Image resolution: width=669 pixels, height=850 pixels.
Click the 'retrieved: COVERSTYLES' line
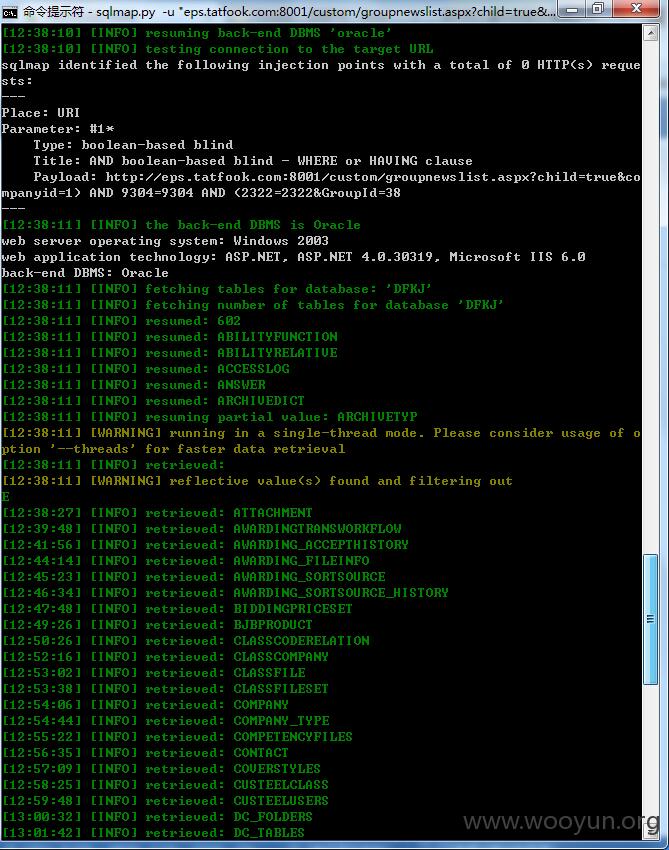point(161,769)
